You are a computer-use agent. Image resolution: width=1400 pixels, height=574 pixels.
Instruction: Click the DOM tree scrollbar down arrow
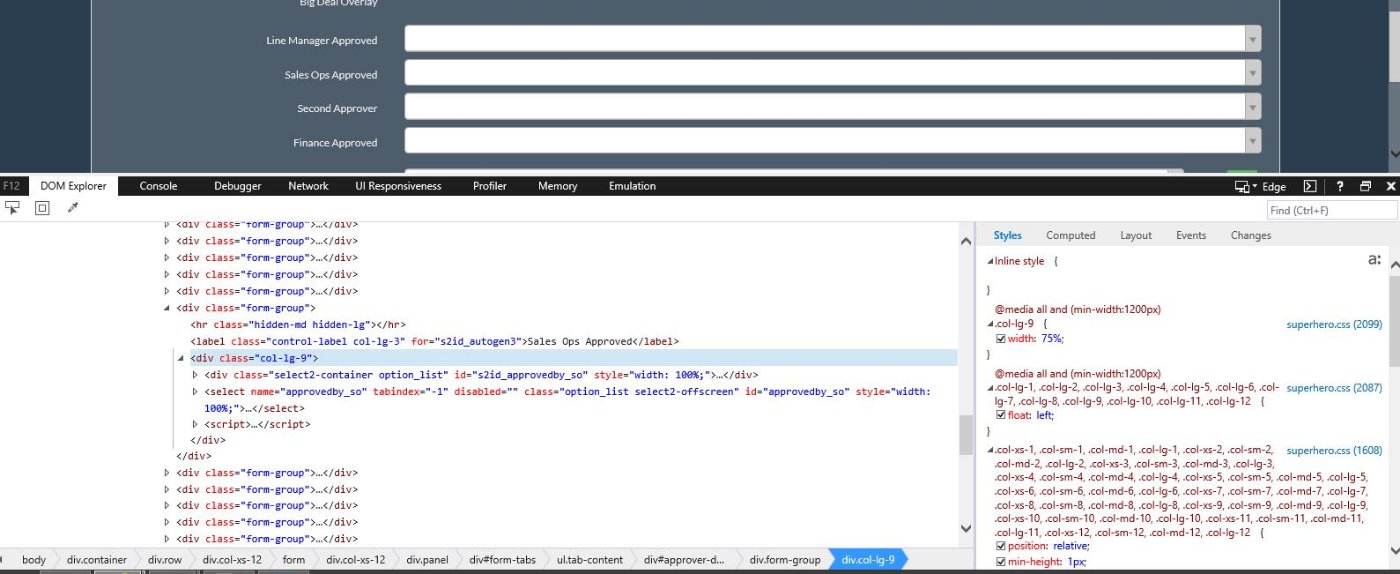966,528
